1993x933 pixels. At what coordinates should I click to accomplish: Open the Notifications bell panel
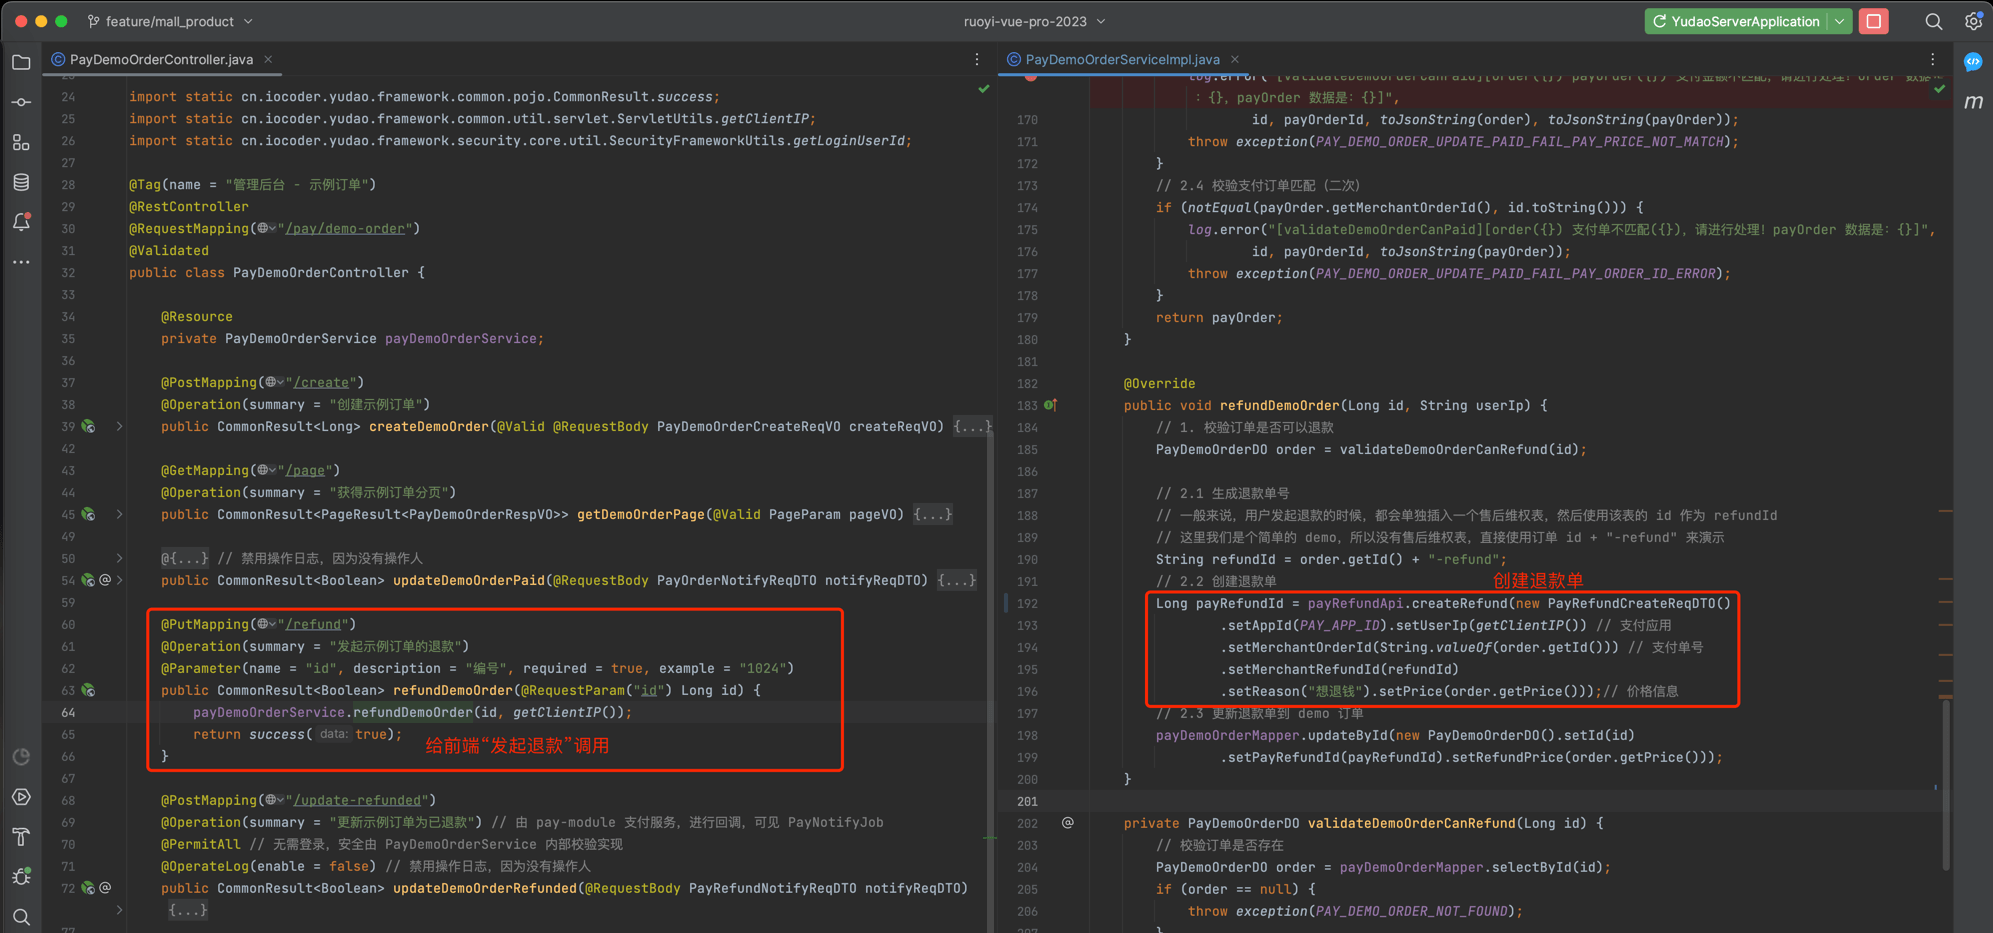21,222
